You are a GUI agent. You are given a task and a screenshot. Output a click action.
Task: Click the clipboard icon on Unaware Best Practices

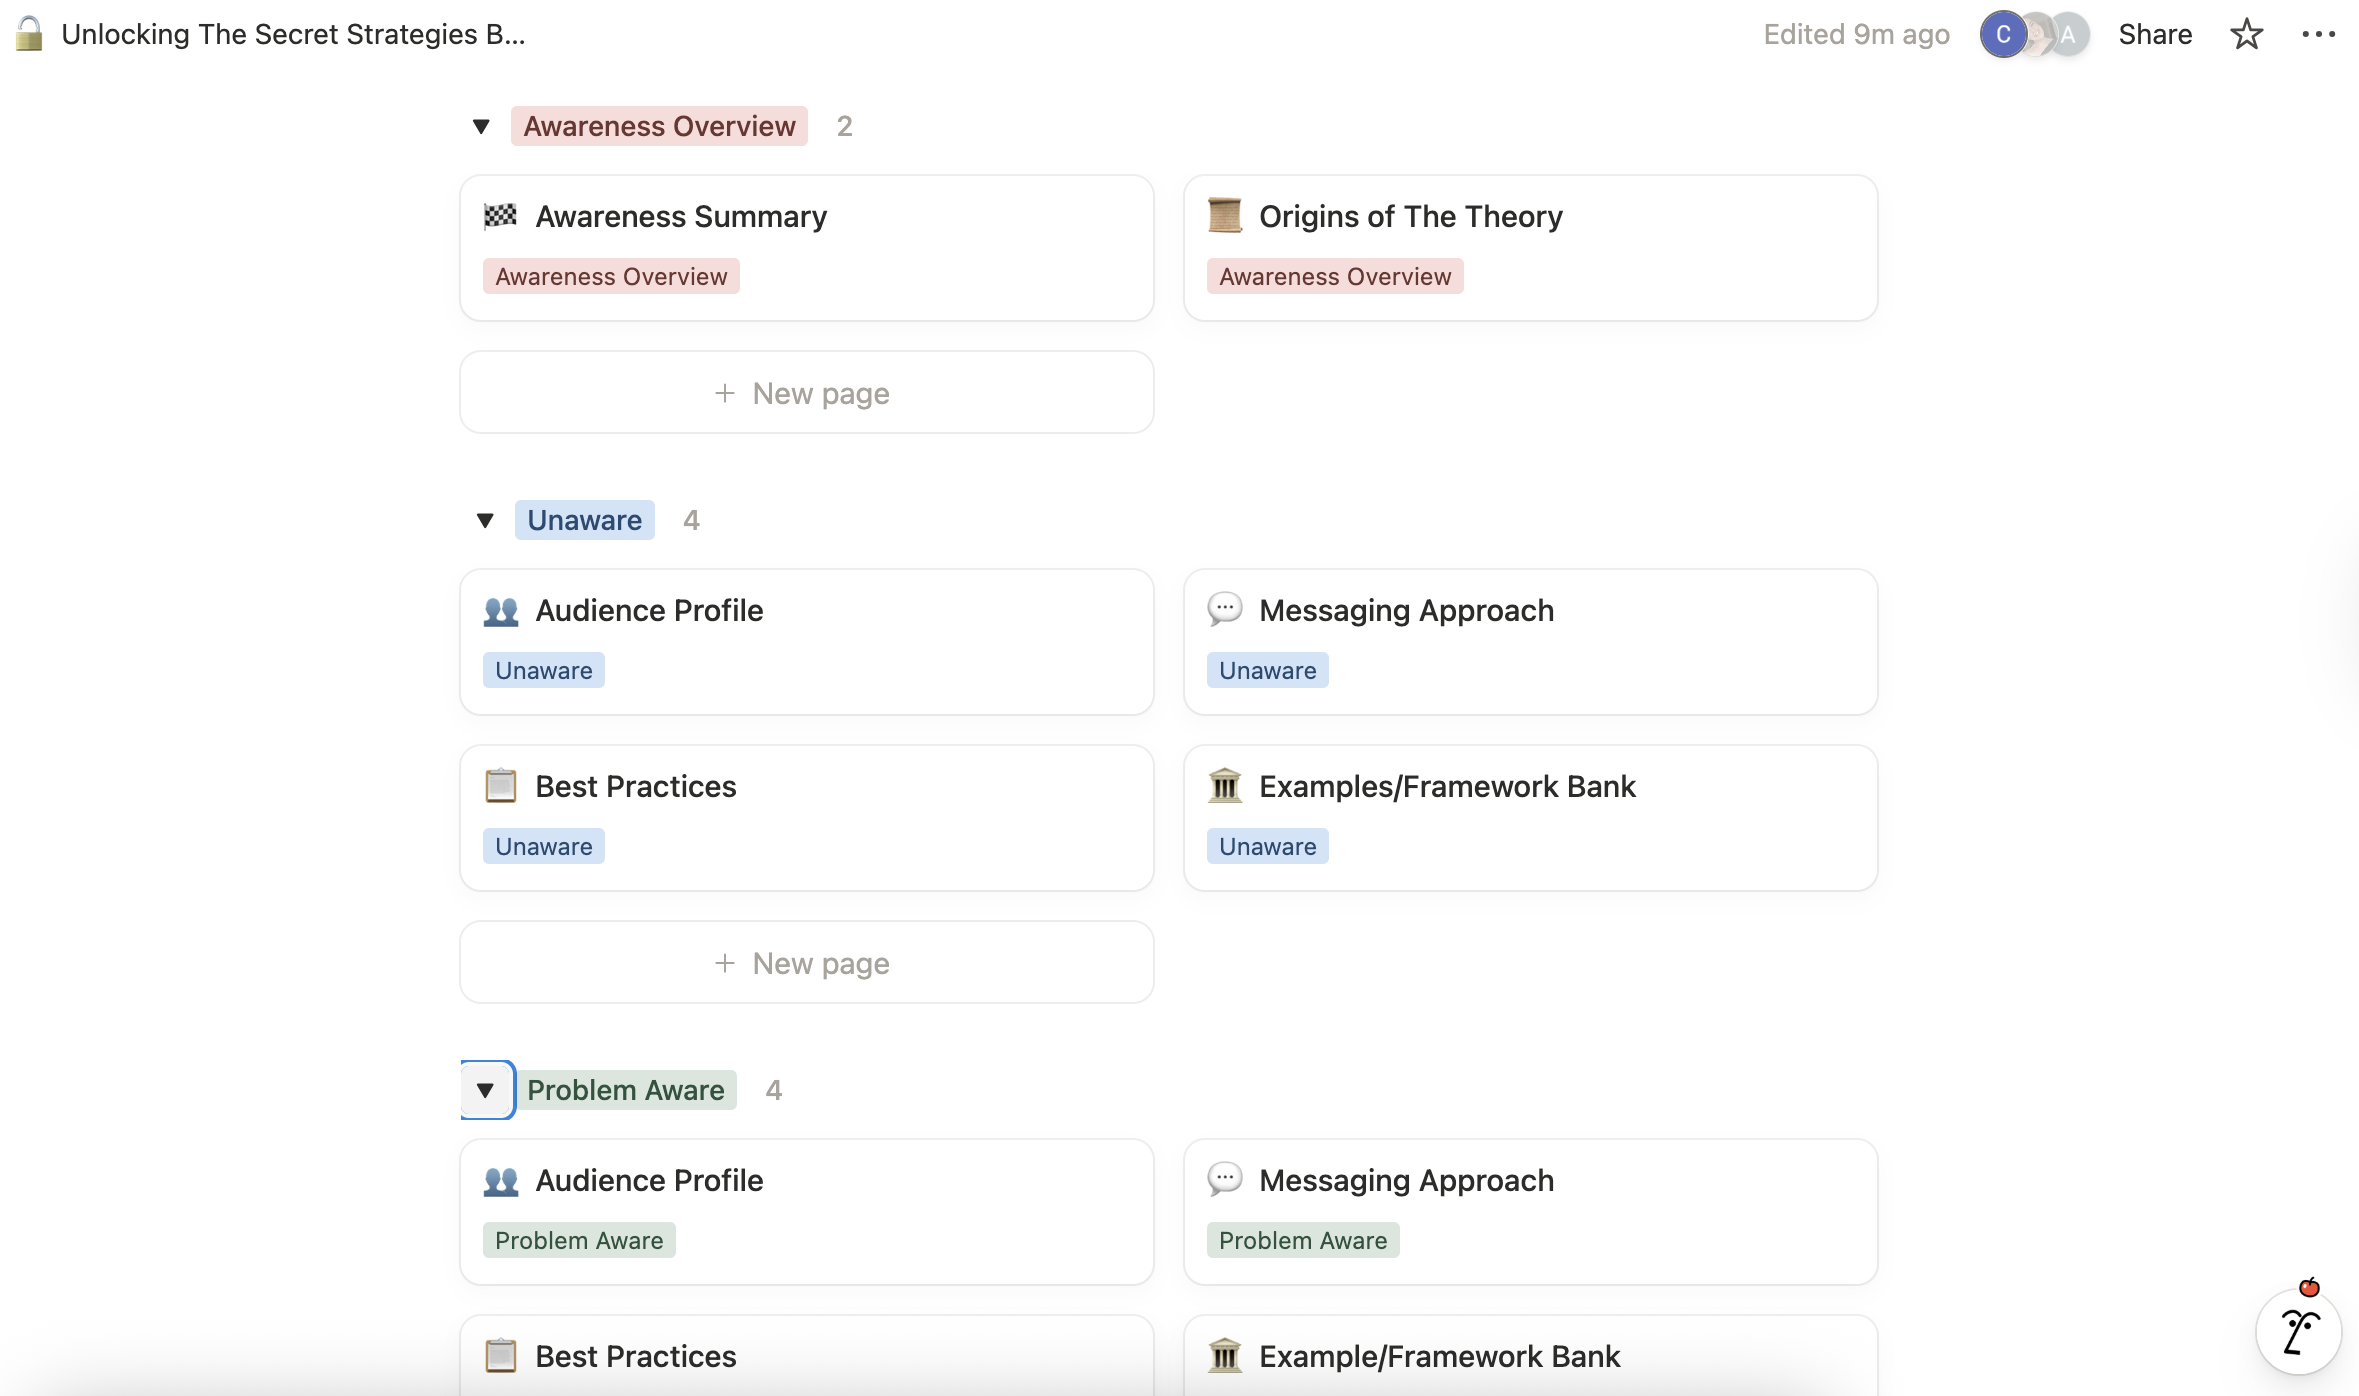point(500,786)
